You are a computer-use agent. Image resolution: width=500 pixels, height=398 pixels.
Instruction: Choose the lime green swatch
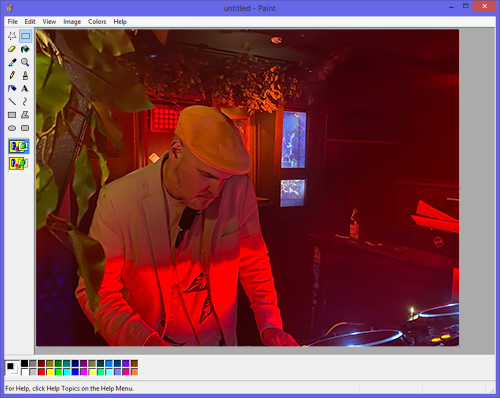(58, 372)
